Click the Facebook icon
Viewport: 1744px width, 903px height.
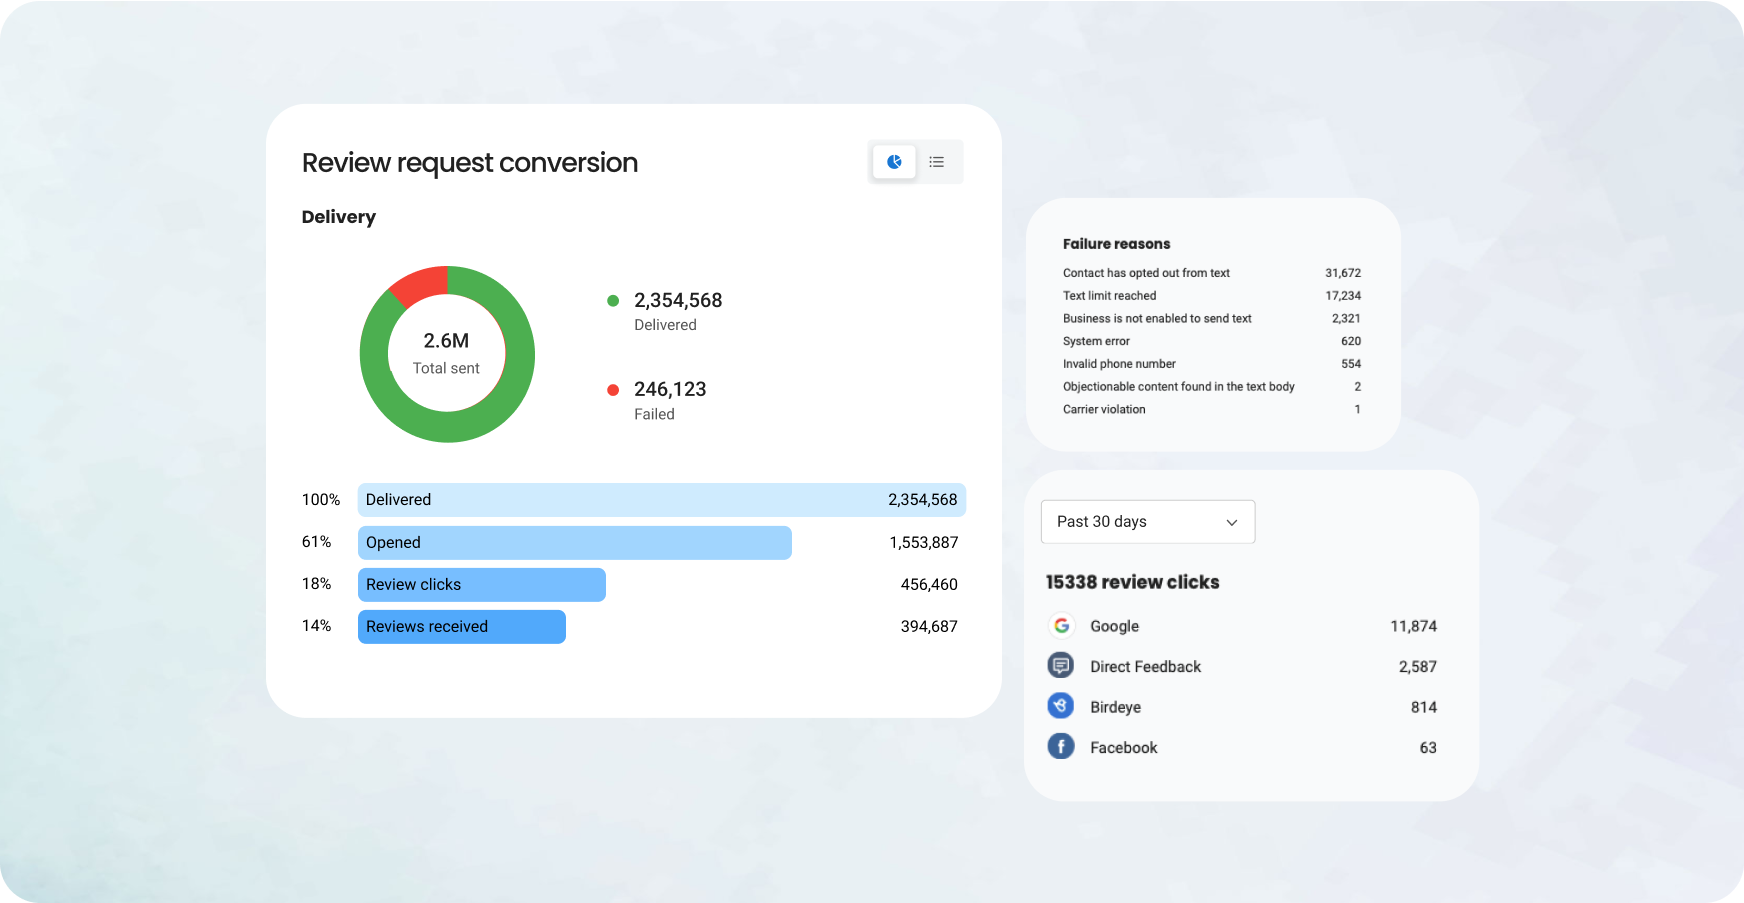1061,746
